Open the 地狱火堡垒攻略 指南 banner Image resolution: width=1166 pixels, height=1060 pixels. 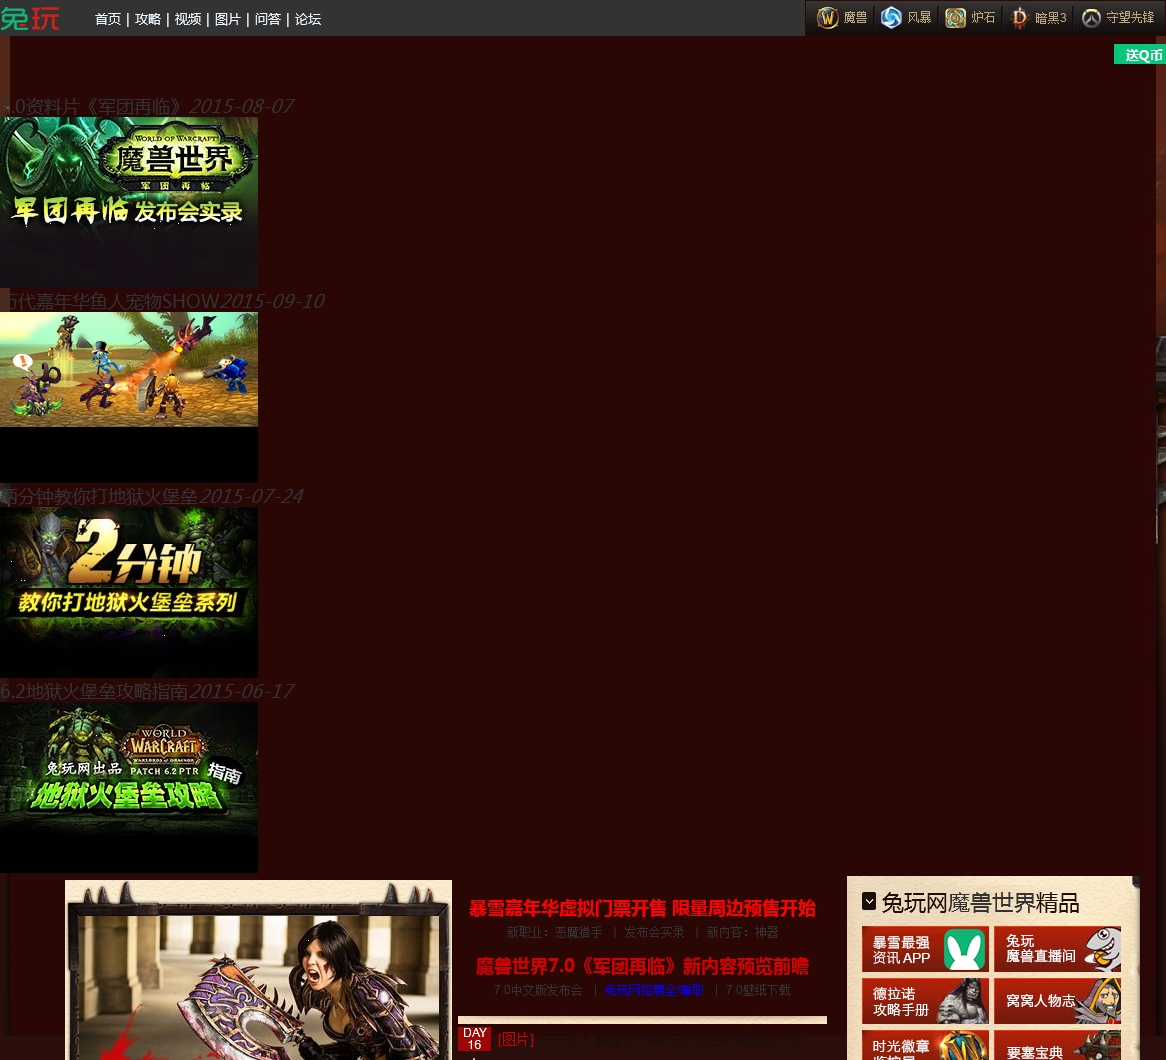tap(129, 787)
